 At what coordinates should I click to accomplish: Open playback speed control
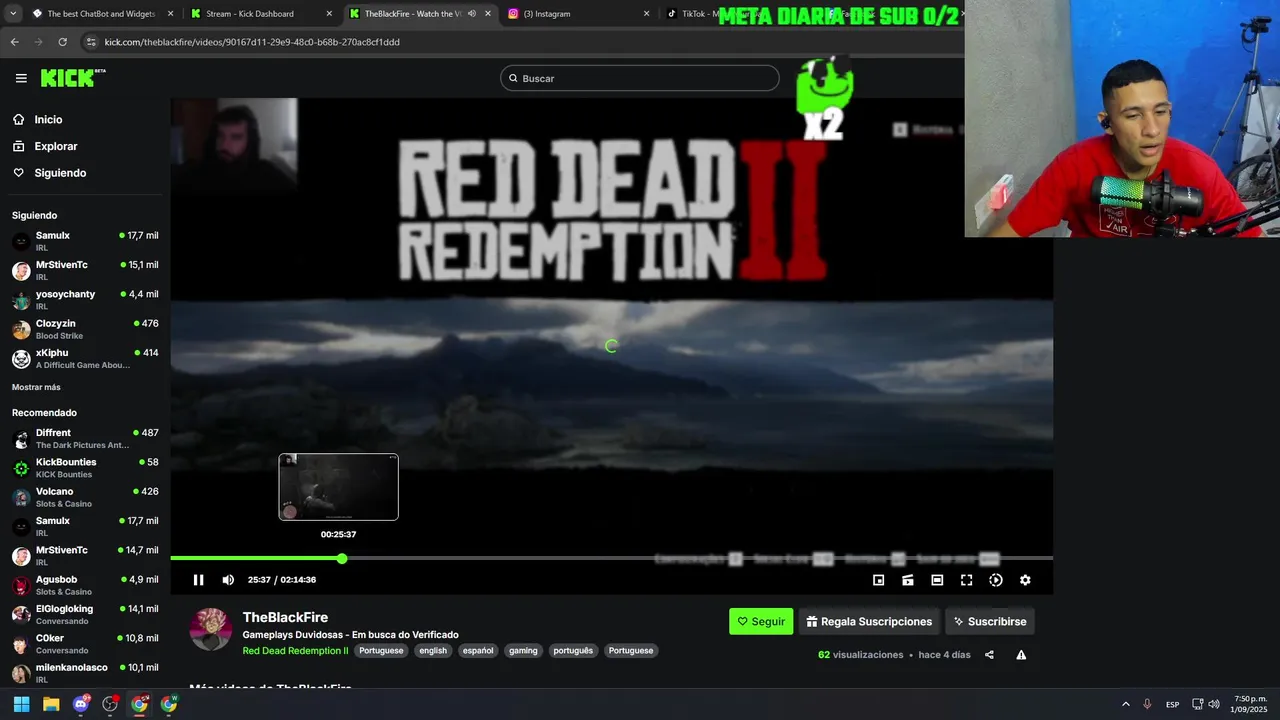tap(996, 580)
